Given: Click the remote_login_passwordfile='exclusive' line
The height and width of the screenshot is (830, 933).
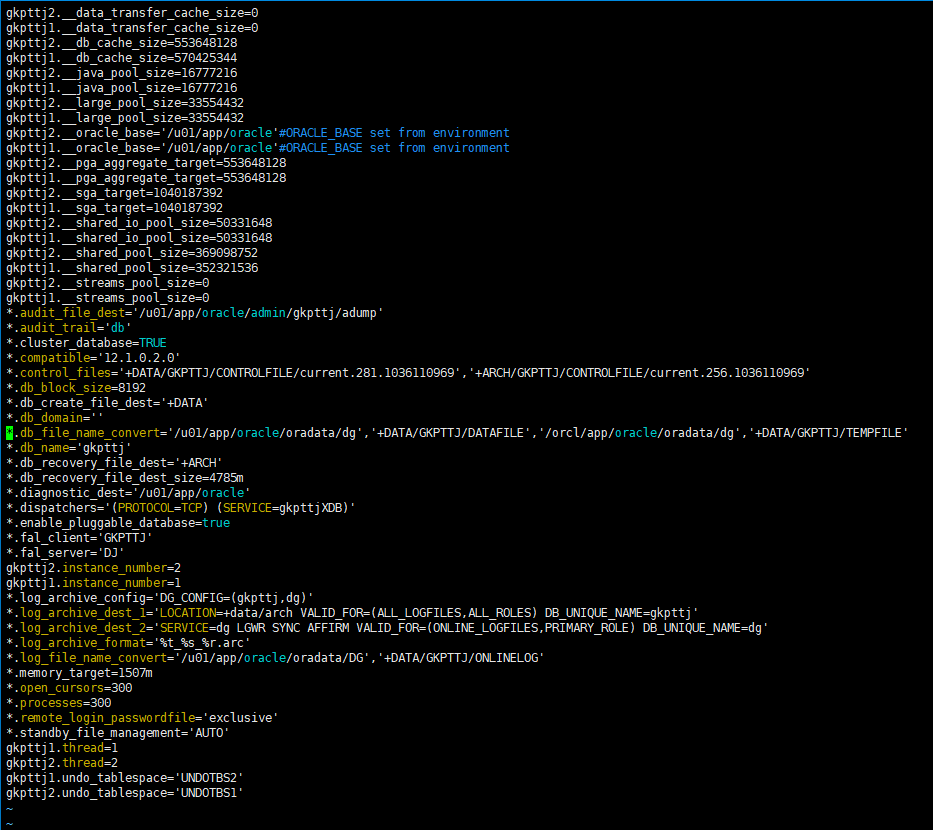Looking at the screenshot, I should 142,718.
